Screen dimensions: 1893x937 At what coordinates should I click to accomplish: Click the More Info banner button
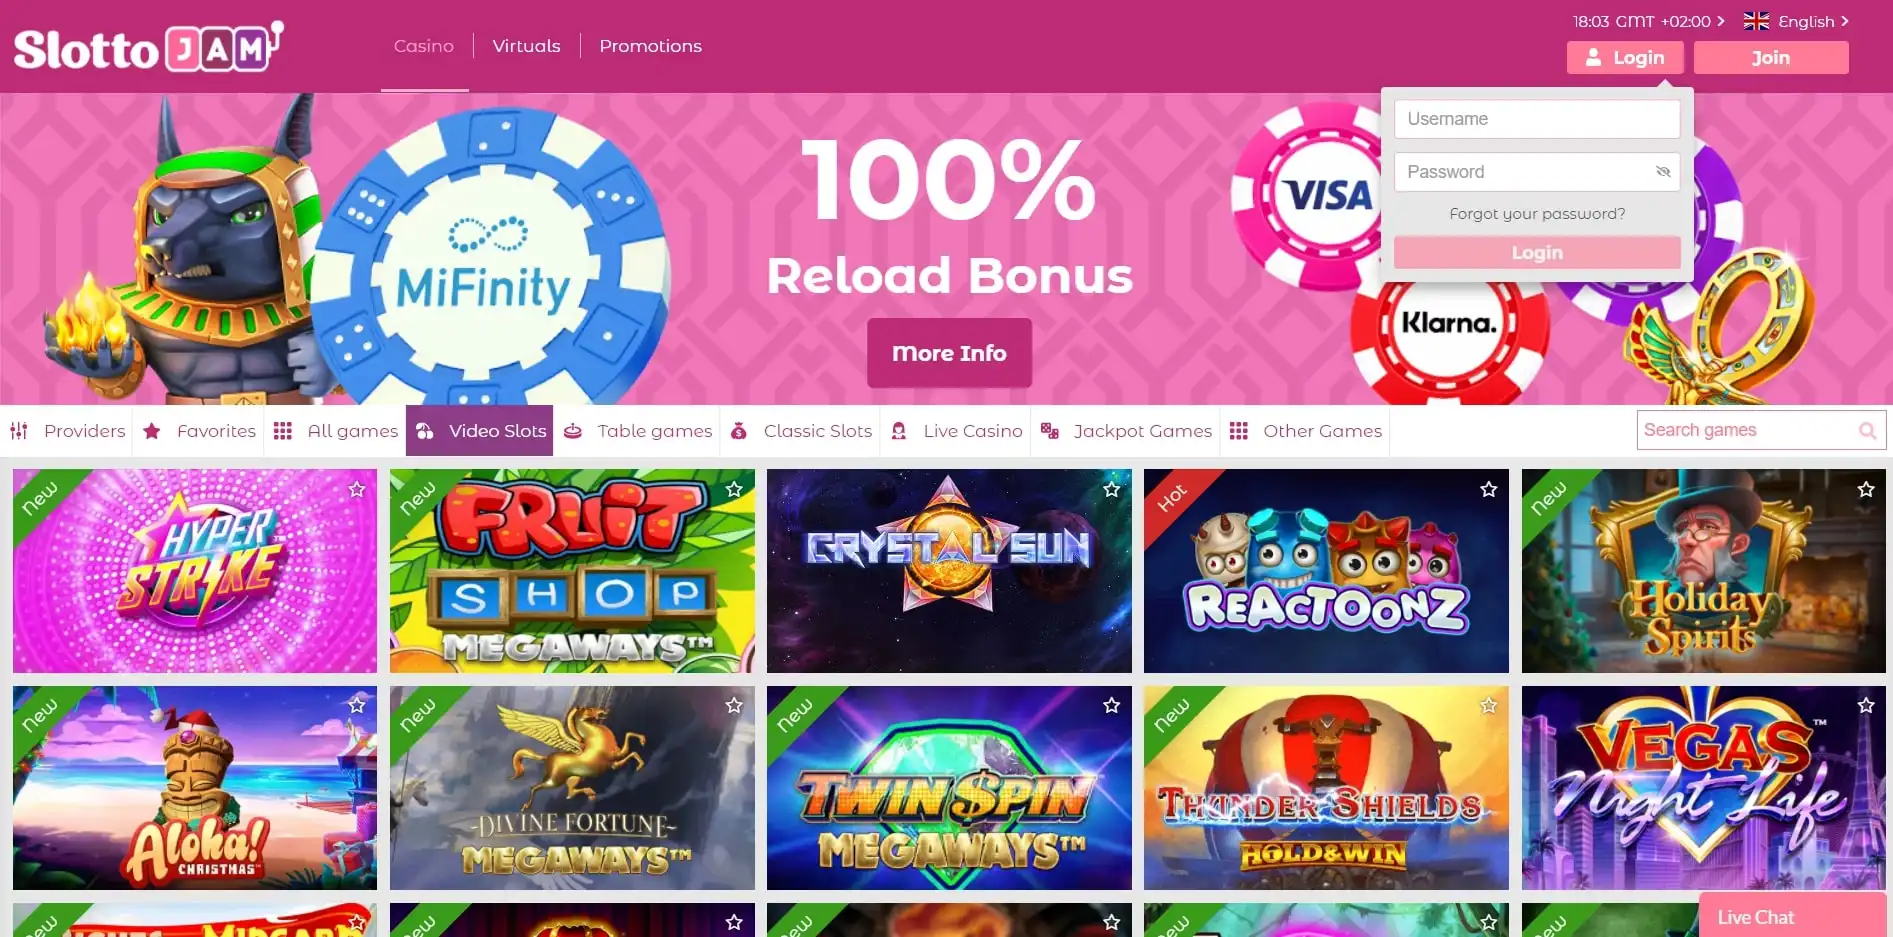pos(949,353)
